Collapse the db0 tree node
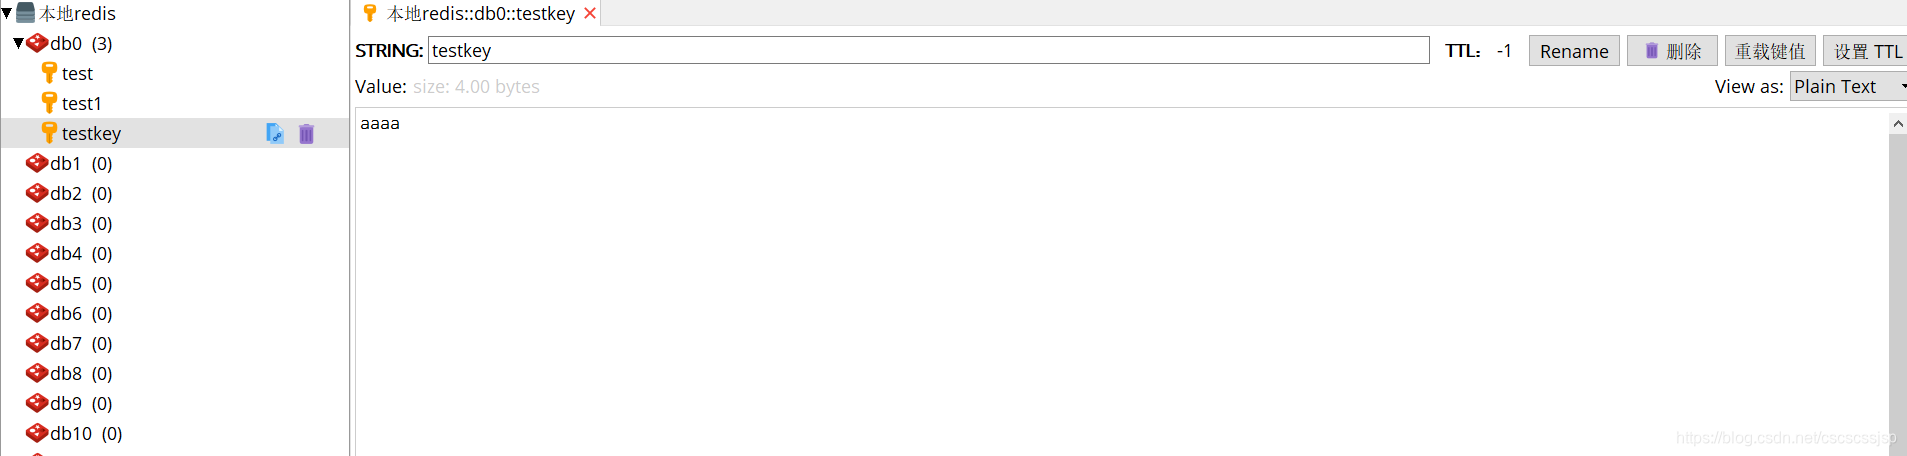Image resolution: width=1907 pixels, height=456 pixels. pyautogui.click(x=18, y=43)
